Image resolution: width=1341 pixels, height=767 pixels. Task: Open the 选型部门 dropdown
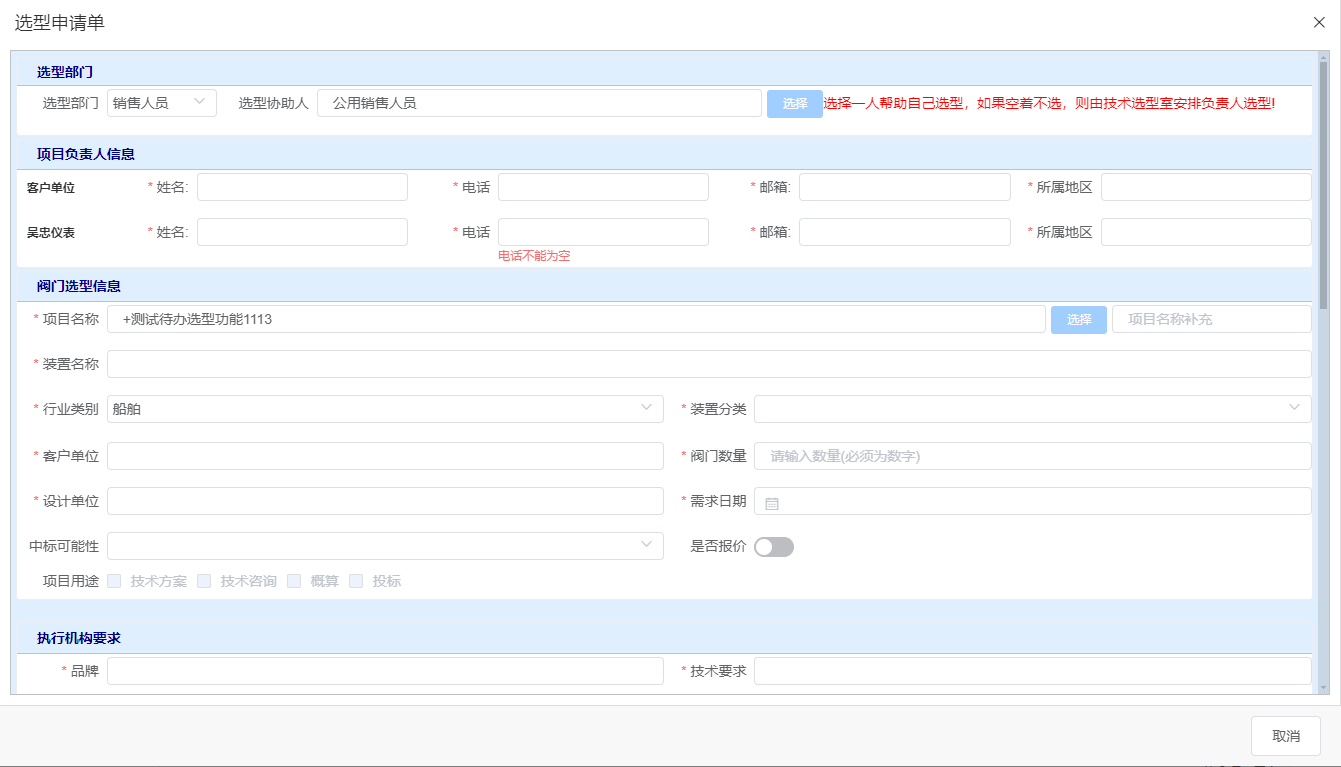click(x=162, y=103)
